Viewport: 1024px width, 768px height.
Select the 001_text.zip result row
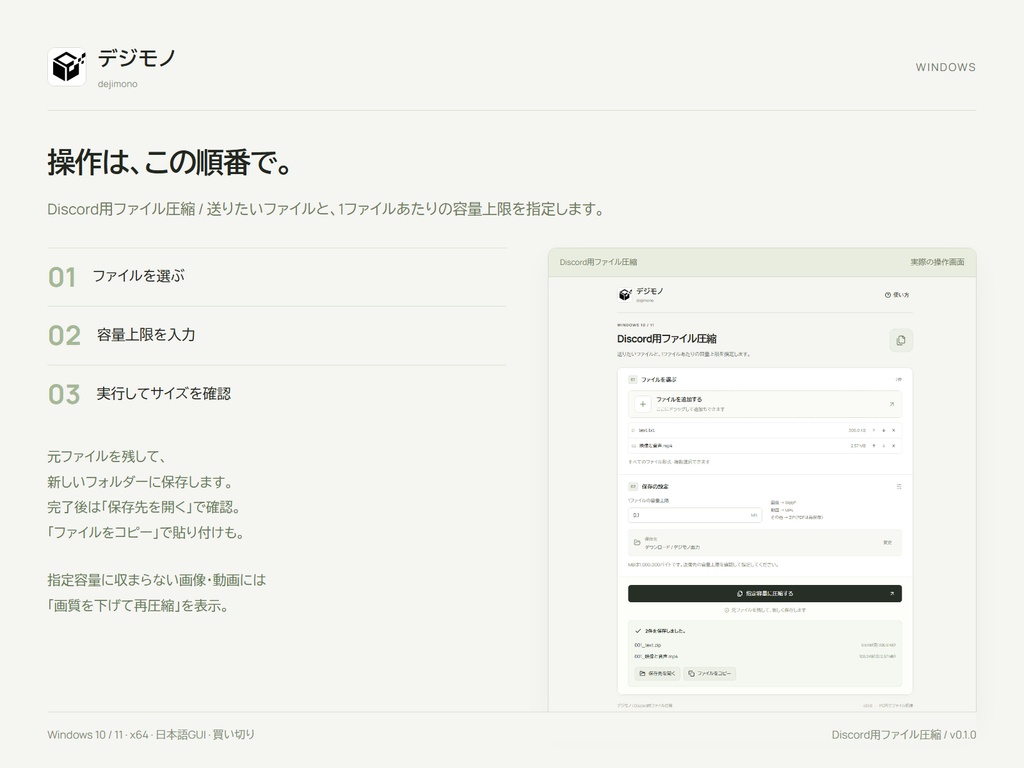(x=764, y=645)
